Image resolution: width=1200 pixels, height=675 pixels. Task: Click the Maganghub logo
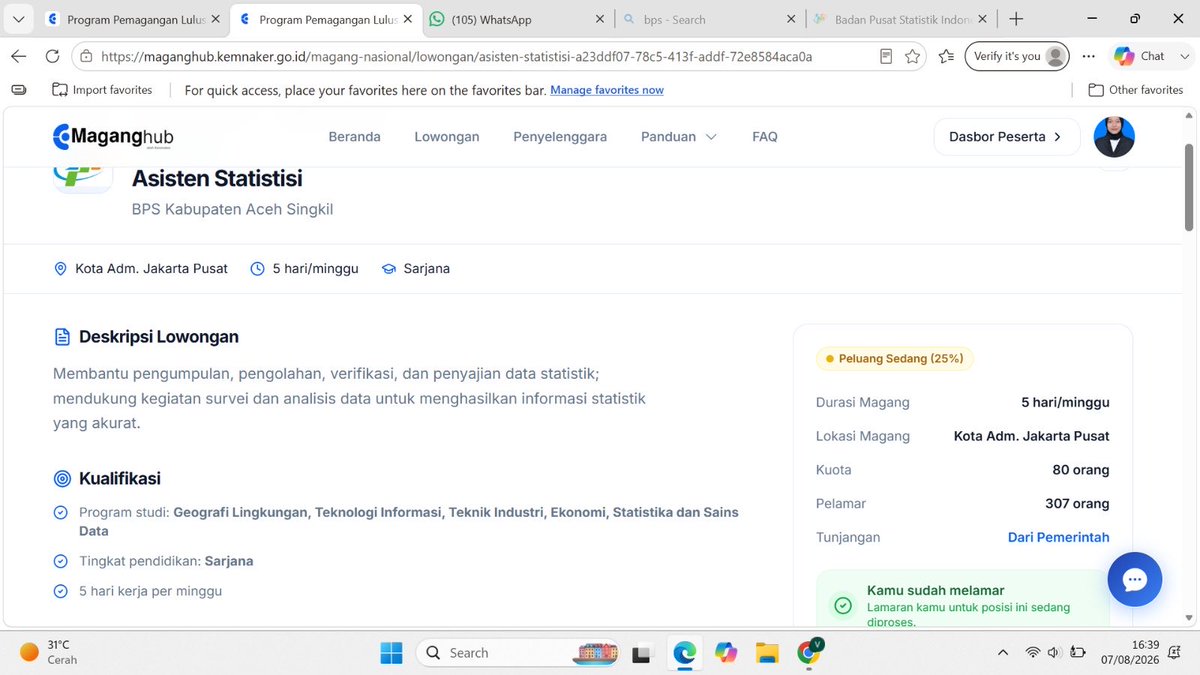pyautogui.click(x=113, y=137)
